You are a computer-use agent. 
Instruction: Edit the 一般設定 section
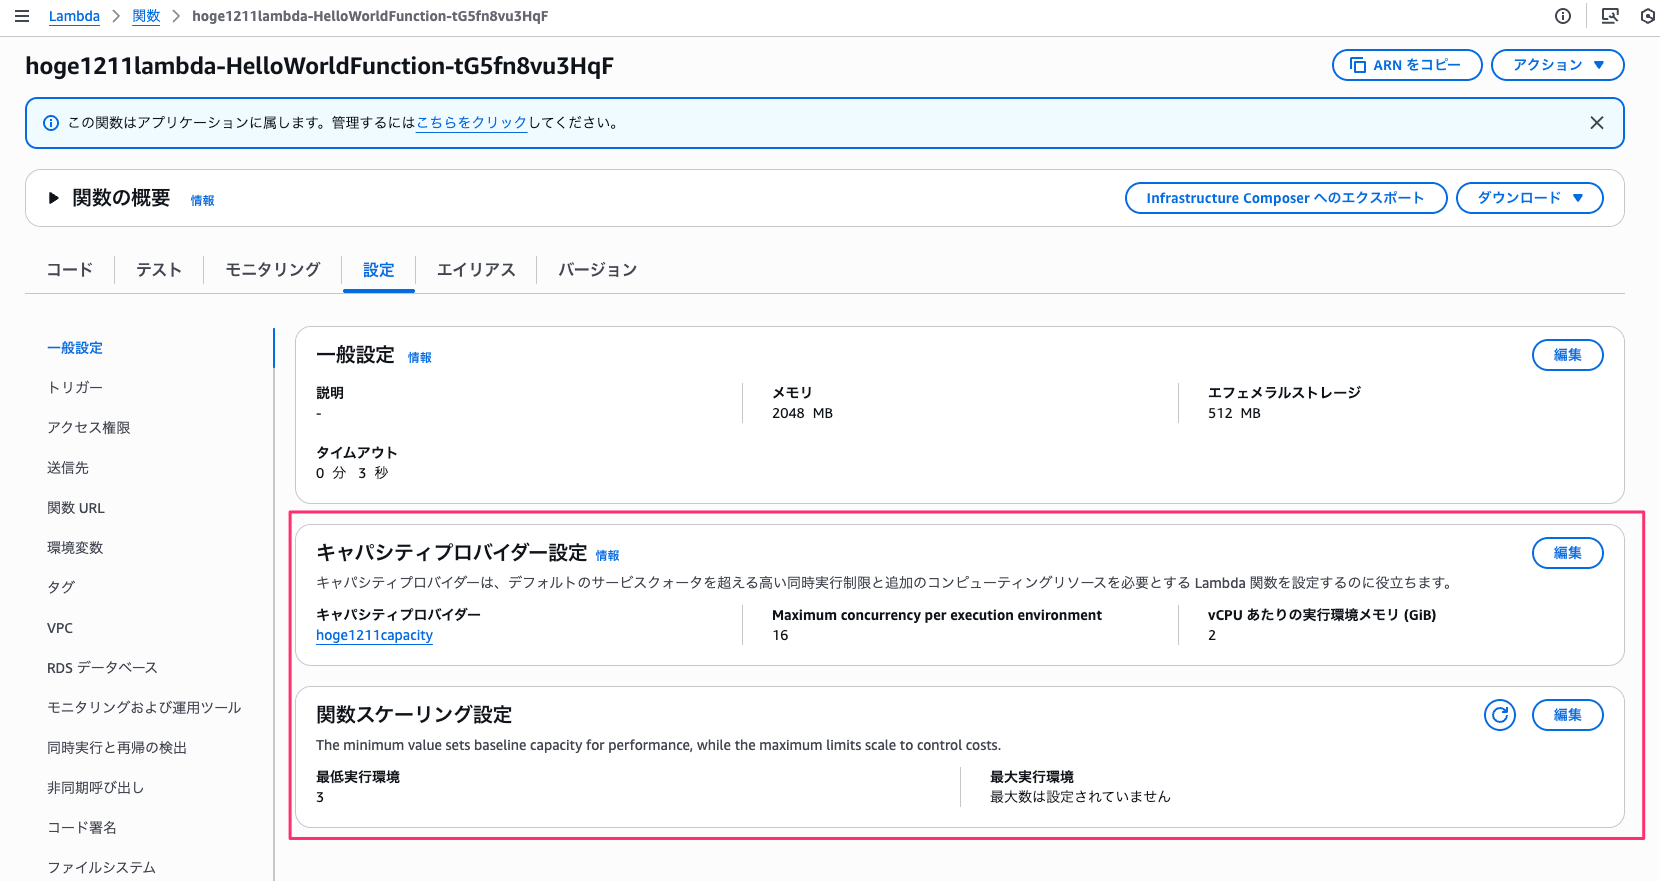pyautogui.click(x=1567, y=355)
